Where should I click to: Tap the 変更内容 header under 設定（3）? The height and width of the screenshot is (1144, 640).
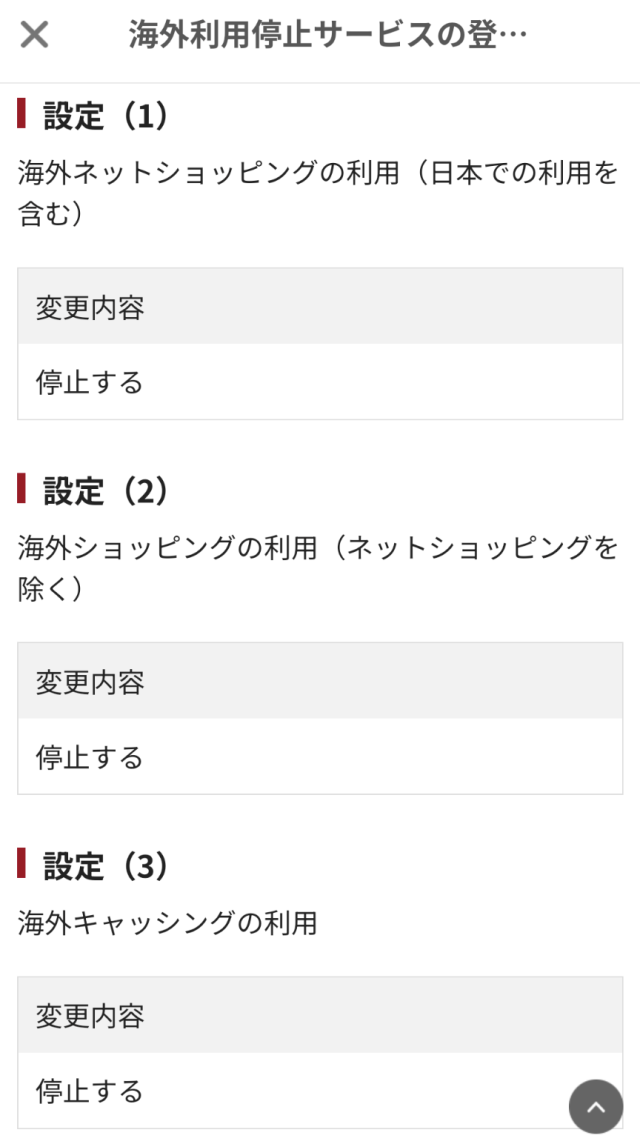pos(90,1017)
